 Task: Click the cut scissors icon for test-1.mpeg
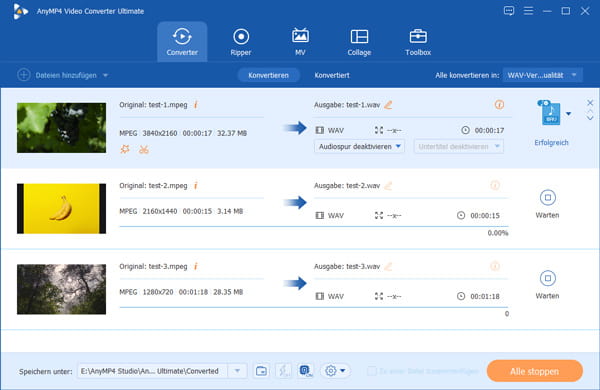click(x=143, y=149)
